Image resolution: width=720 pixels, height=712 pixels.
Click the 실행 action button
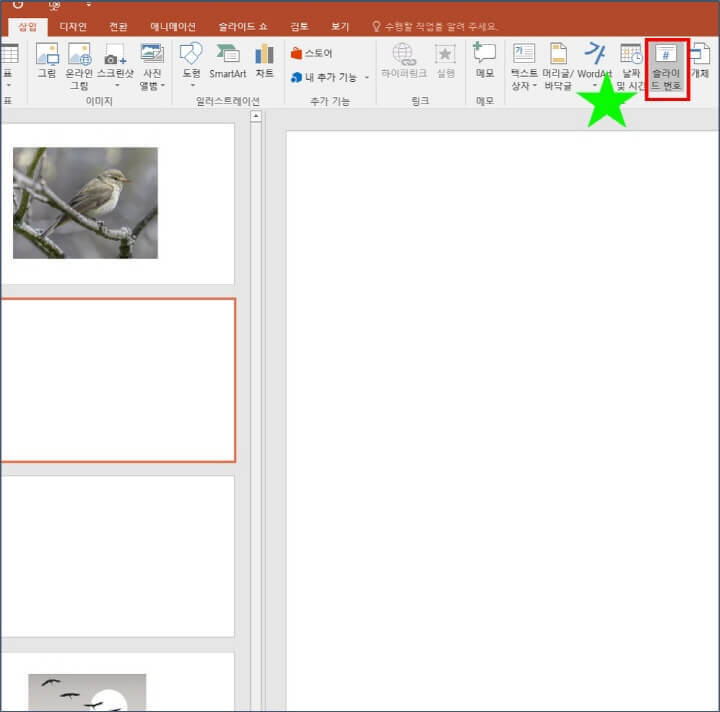[445, 61]
